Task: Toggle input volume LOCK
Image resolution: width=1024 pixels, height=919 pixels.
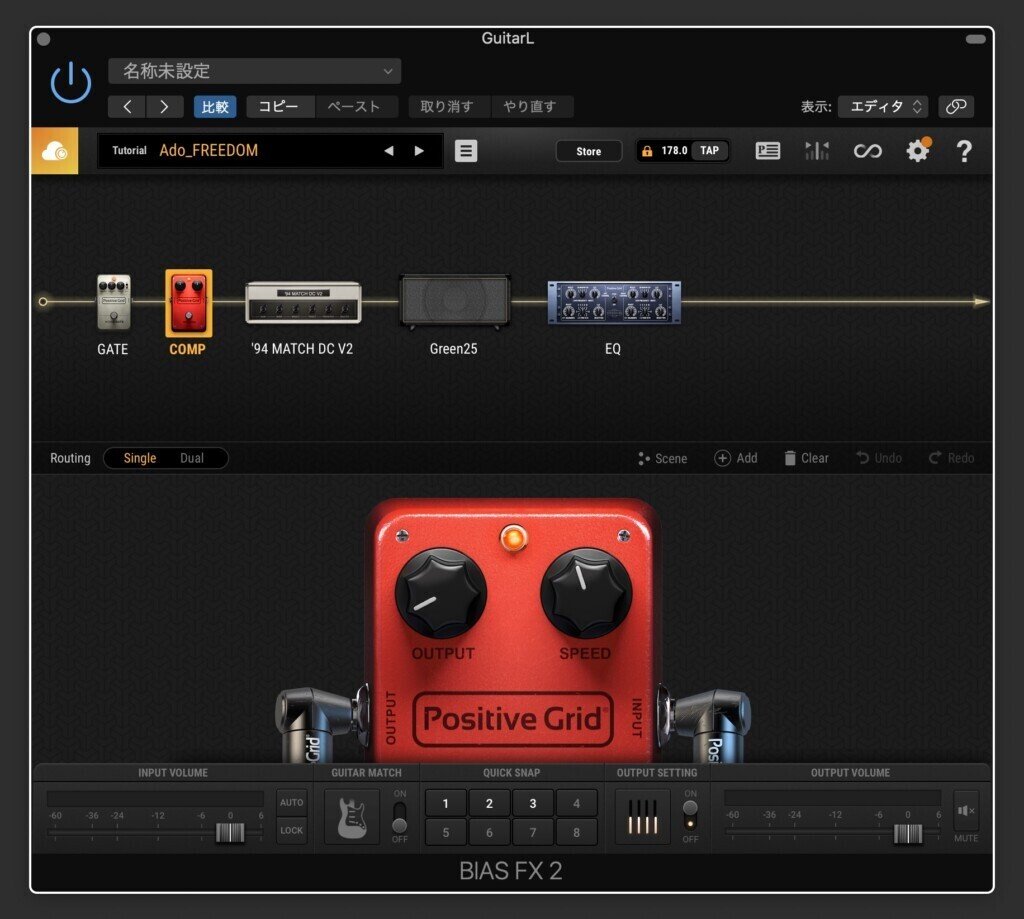Action: pyautogui.click(x=291, y=830)
